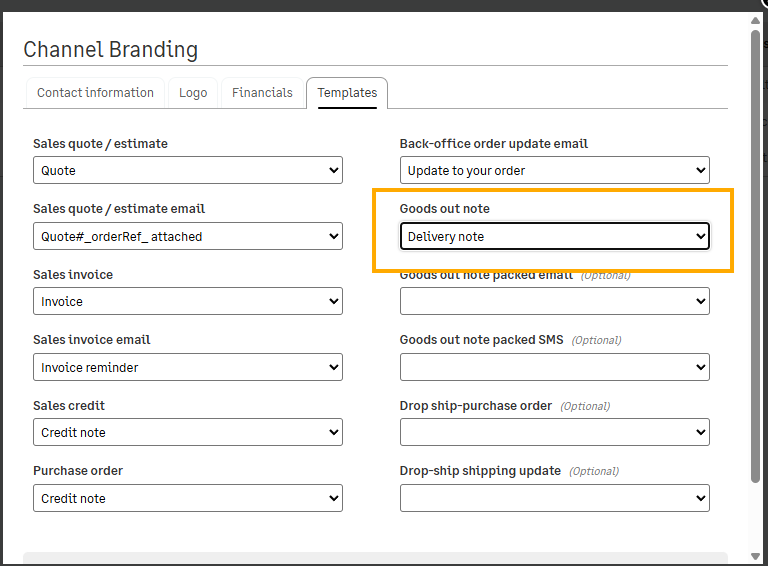Viewport: 768px width, 566px height.
Task: Click the Goods out note packed SMS label
Action: point(481,340)
